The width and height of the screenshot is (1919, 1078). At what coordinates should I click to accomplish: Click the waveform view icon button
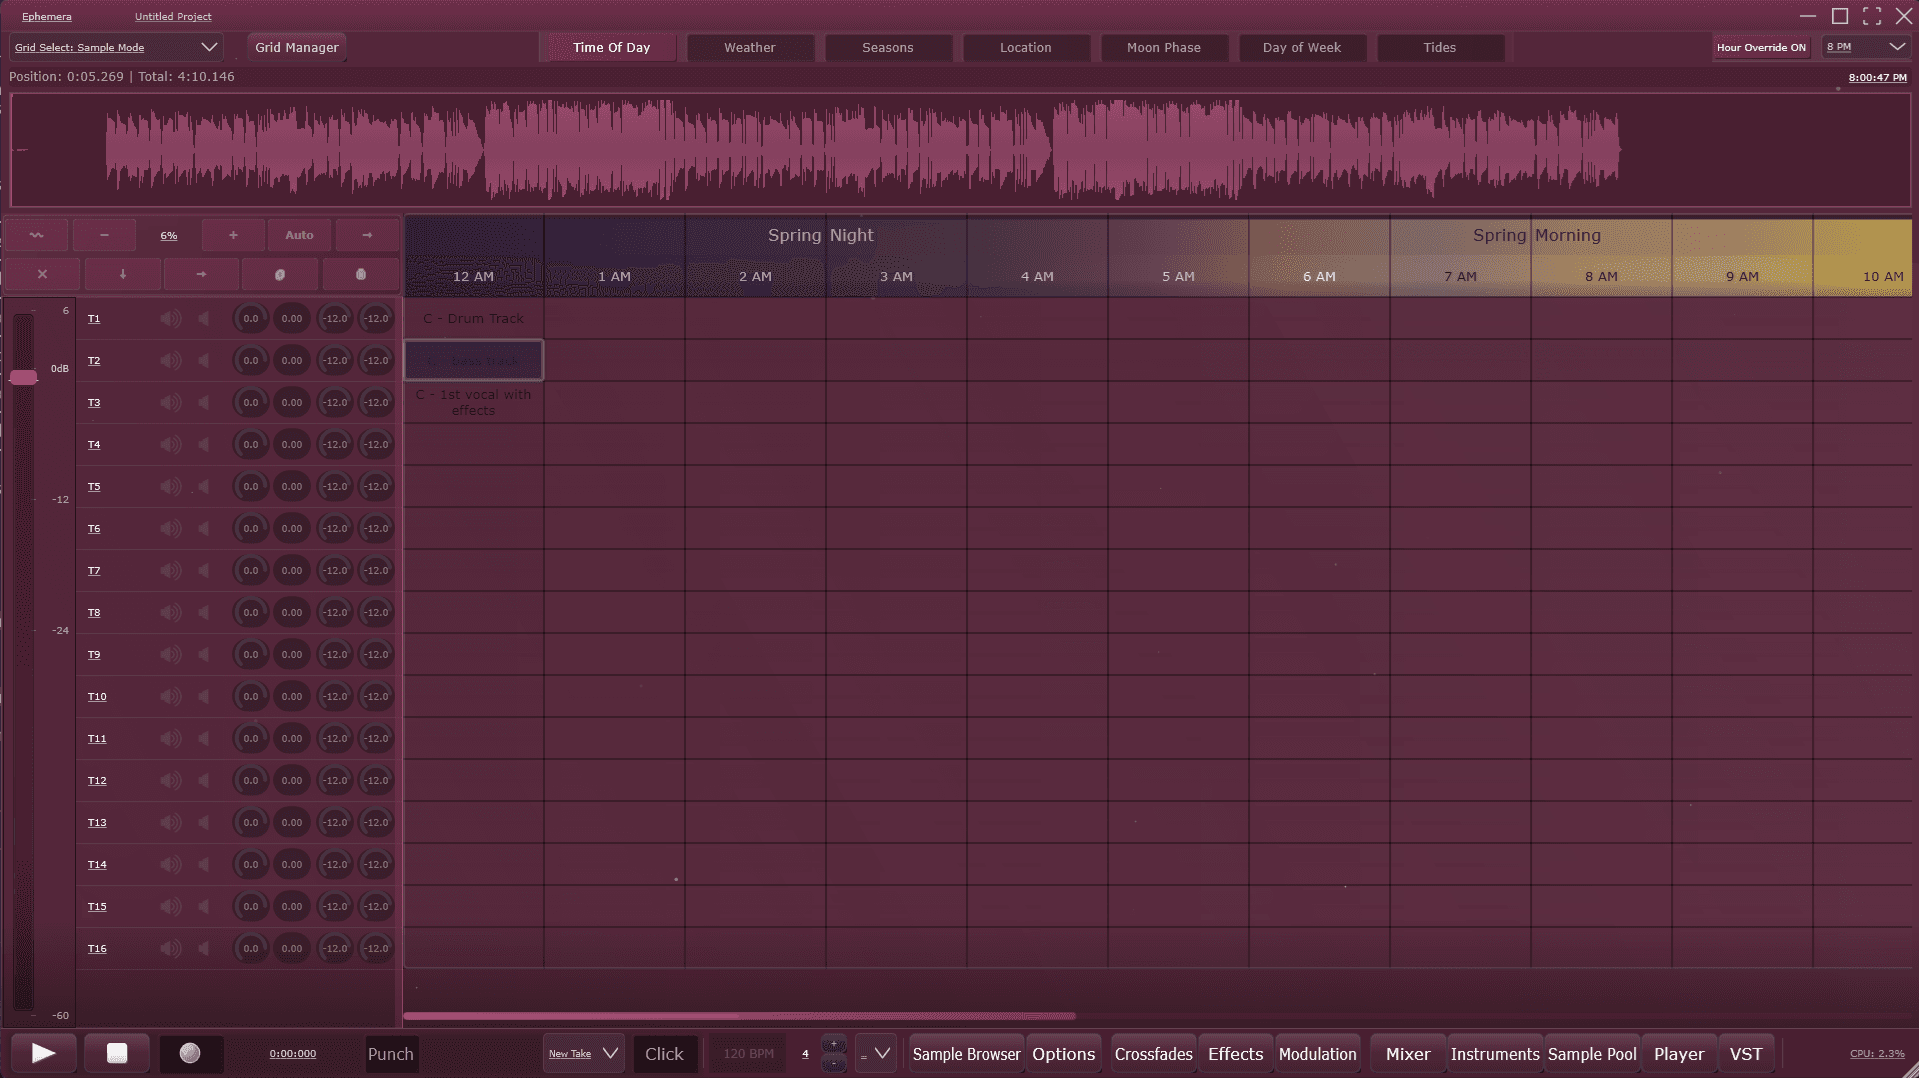pyautogui.click(x=36, y=235)
